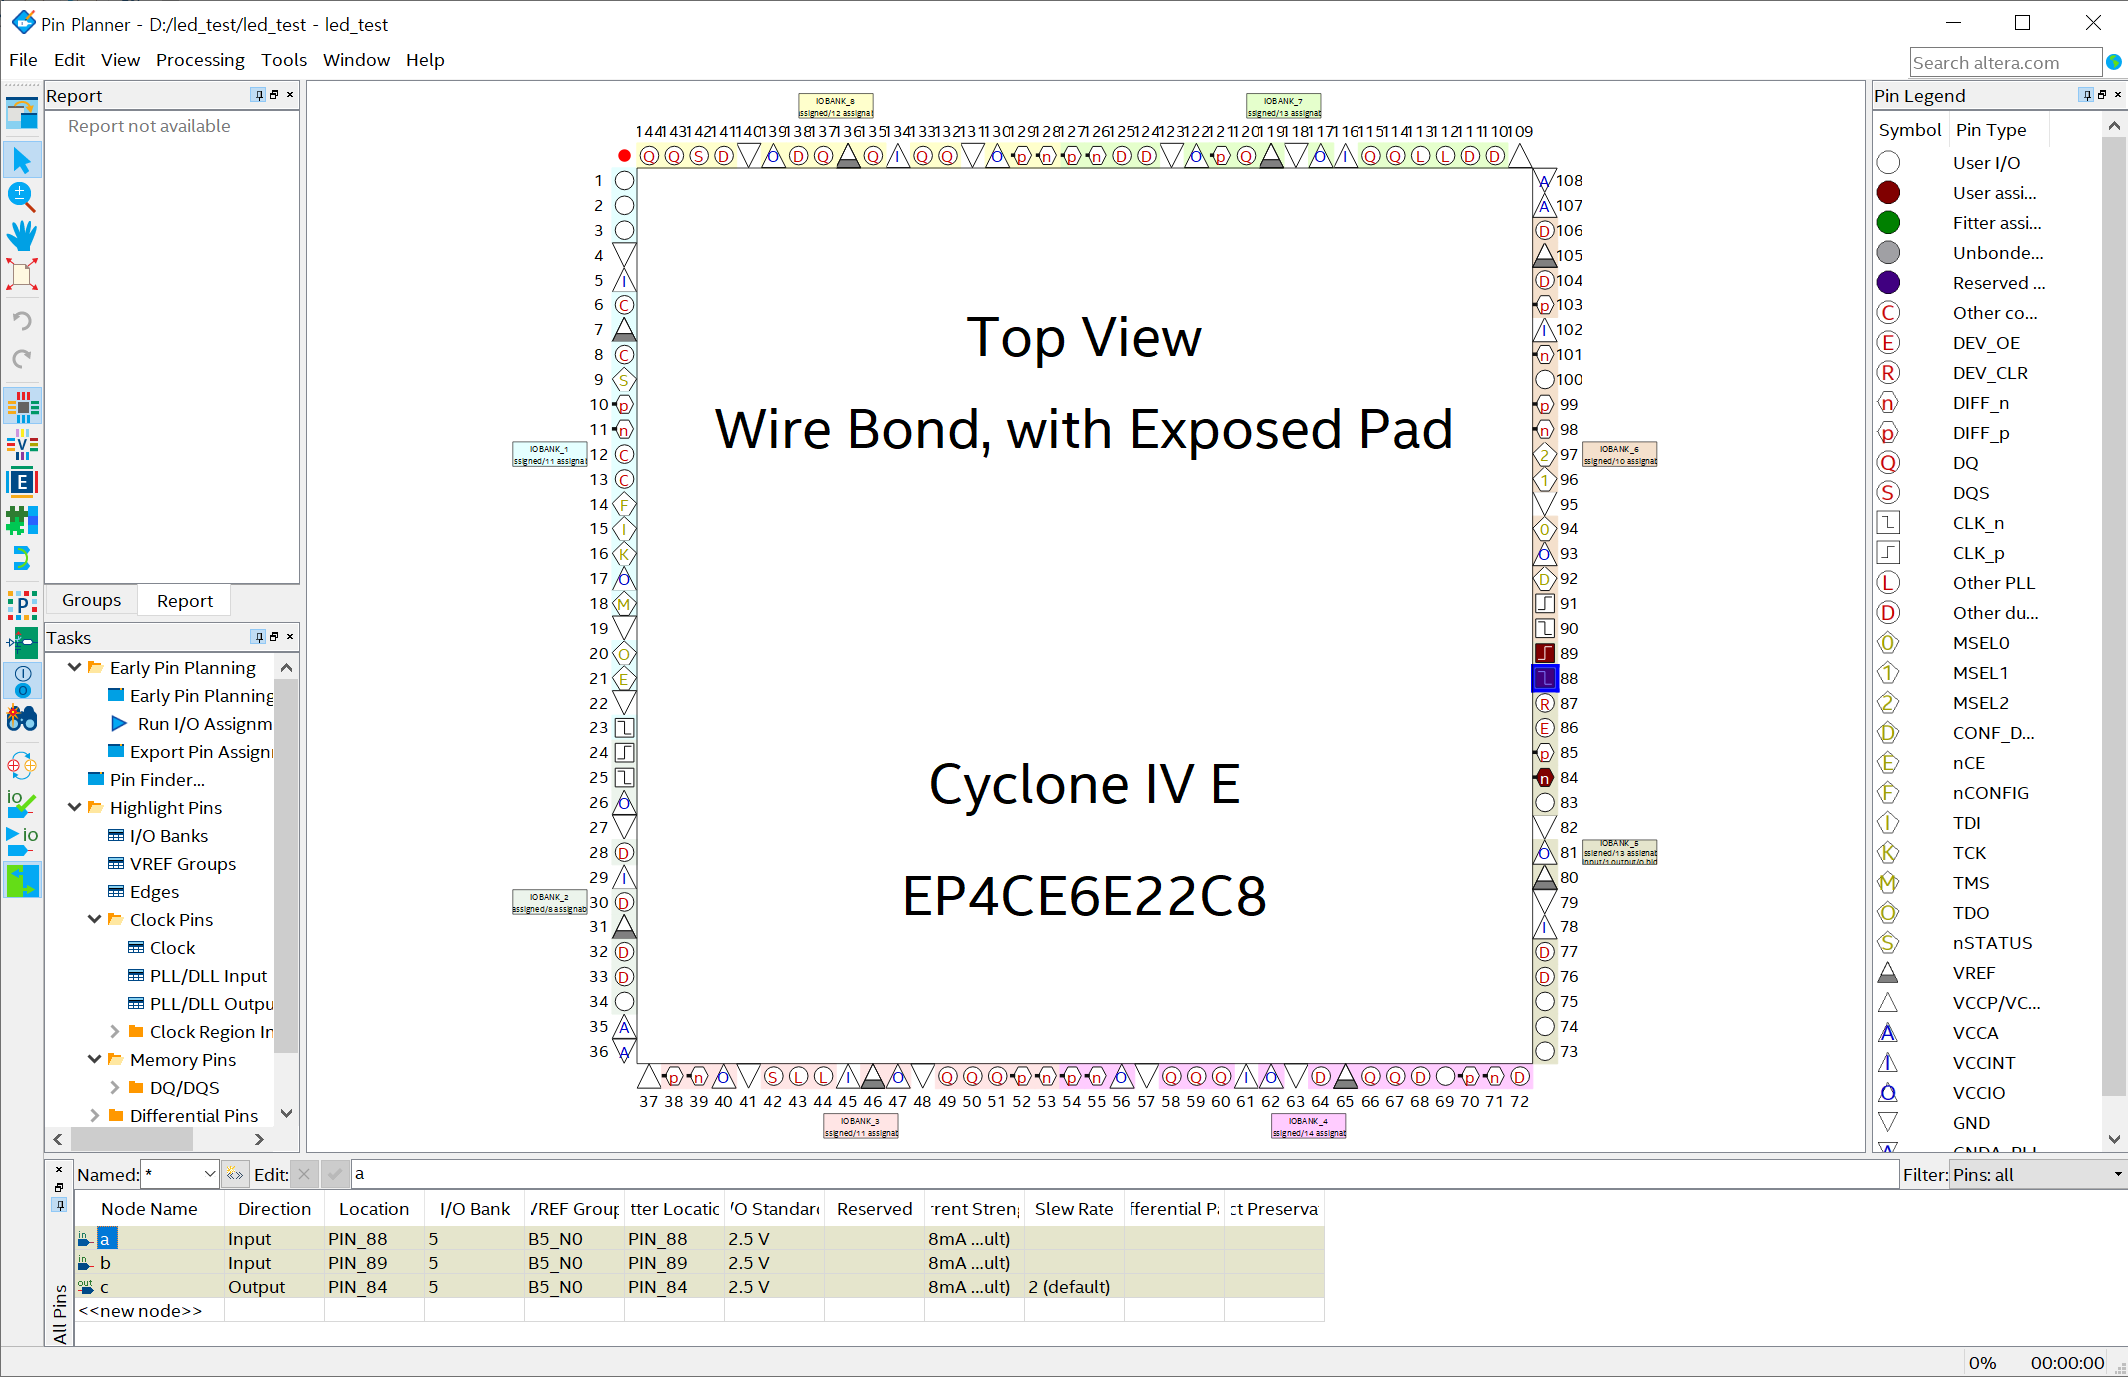Click the redo arrow icon
The image size is (2128, 1377).
pyautogui.click(x=22, y=359)
